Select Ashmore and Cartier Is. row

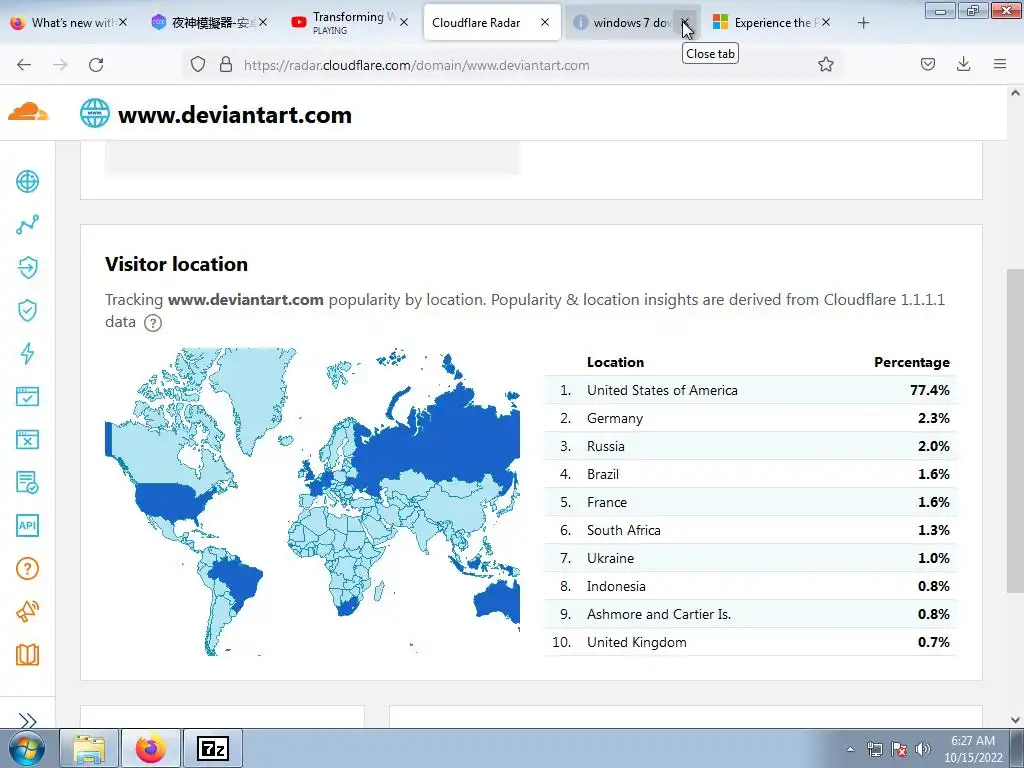[x=751, y=615]
